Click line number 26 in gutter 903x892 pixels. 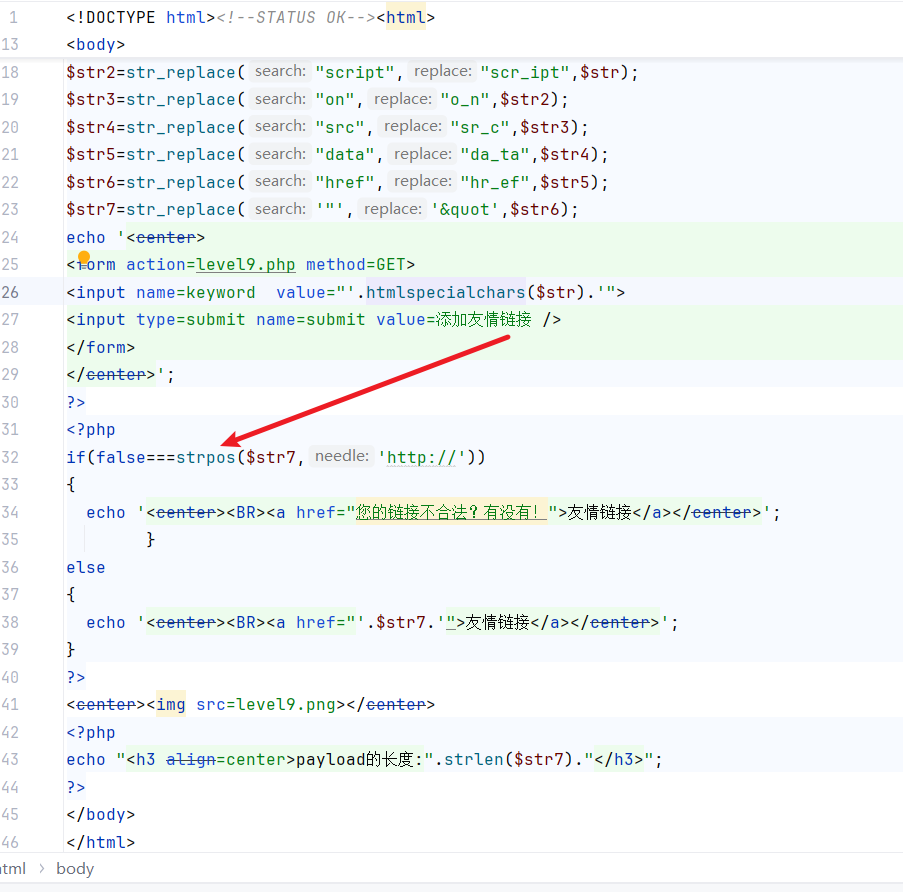[x=10, y=292]
